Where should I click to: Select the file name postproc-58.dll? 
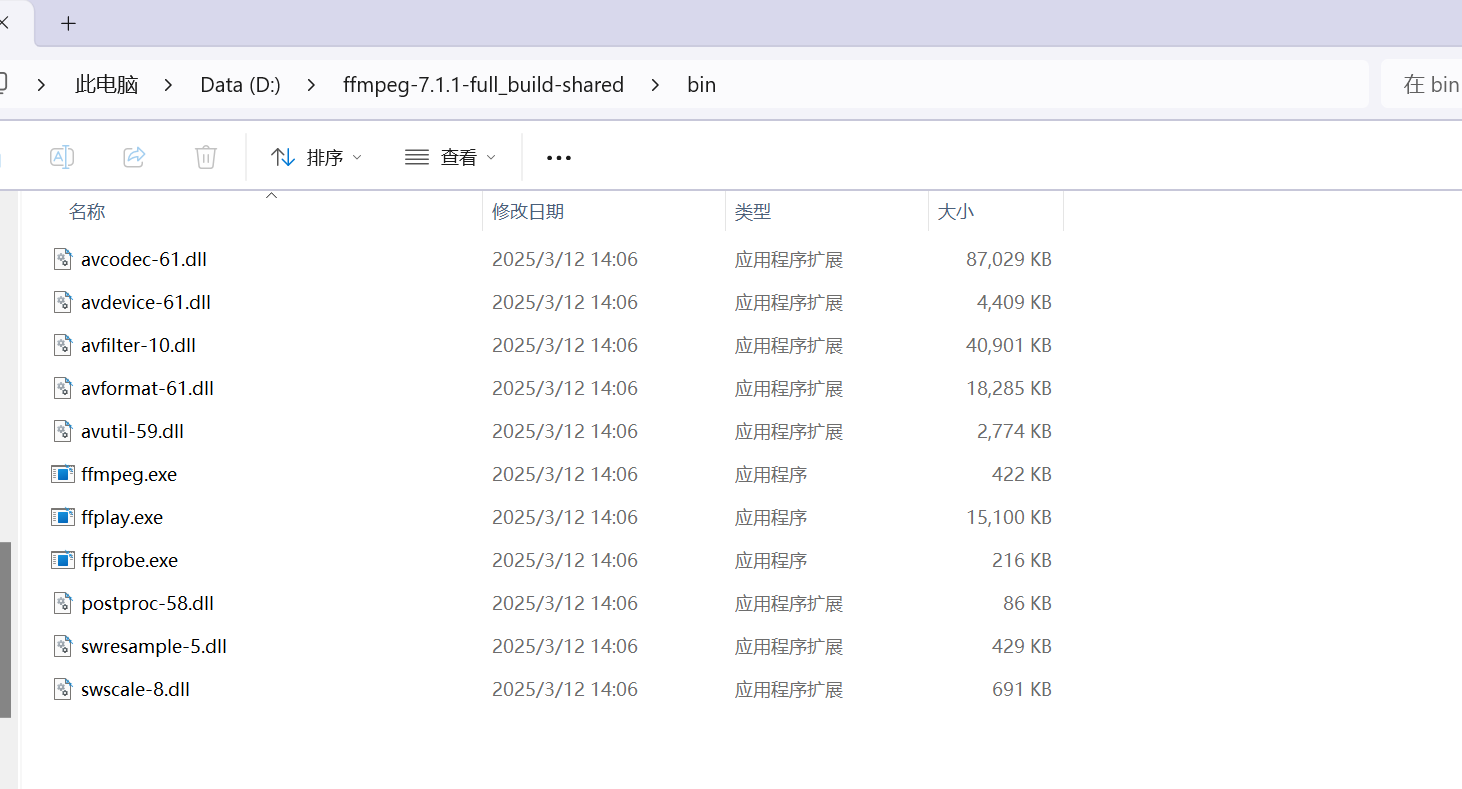coord(147,604)
